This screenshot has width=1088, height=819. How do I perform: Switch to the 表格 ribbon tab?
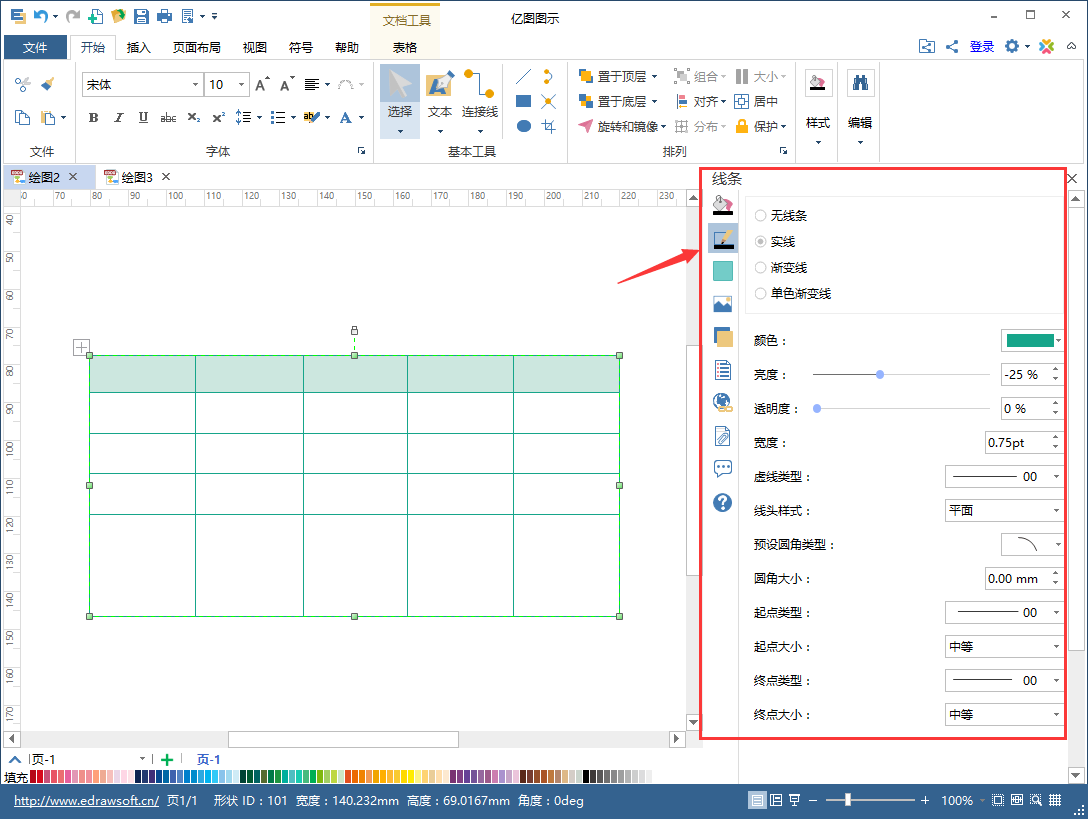click(x=405, y=47)
